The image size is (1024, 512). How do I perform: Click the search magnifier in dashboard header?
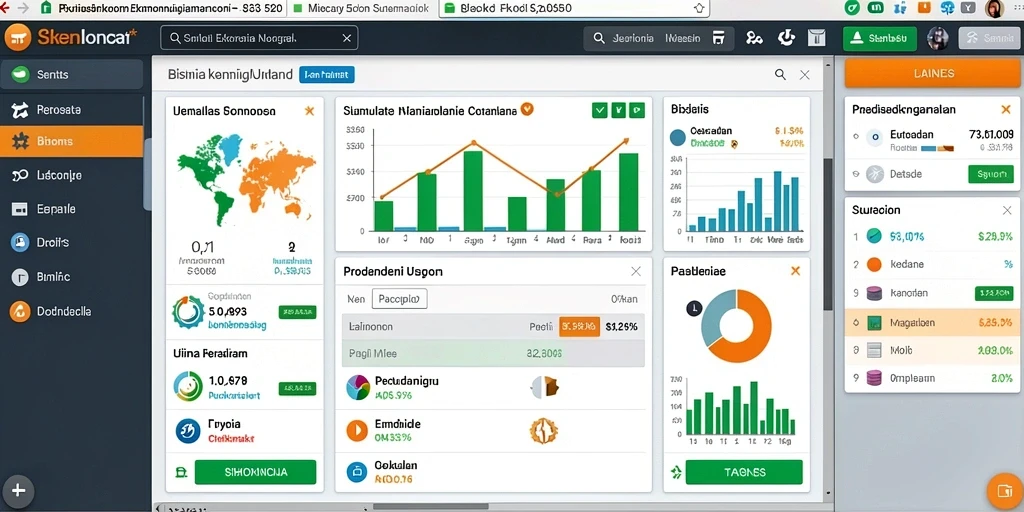pos(780,74)
